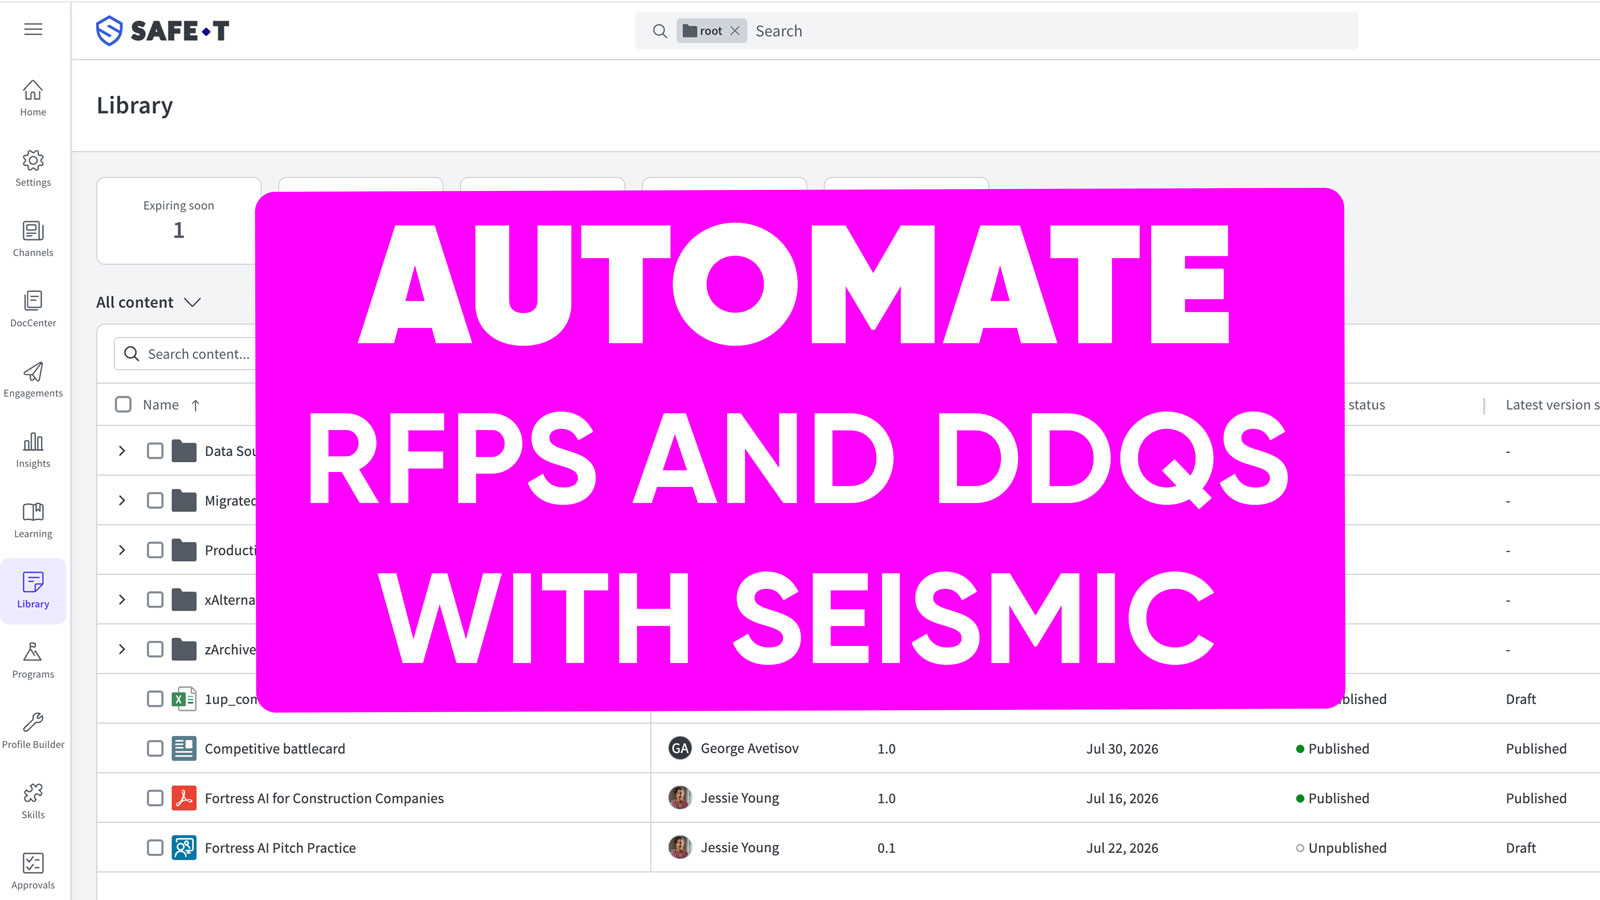Click George Avetisov's GA avatar
Screen dimensions: 1600x900
click(680, 748)
